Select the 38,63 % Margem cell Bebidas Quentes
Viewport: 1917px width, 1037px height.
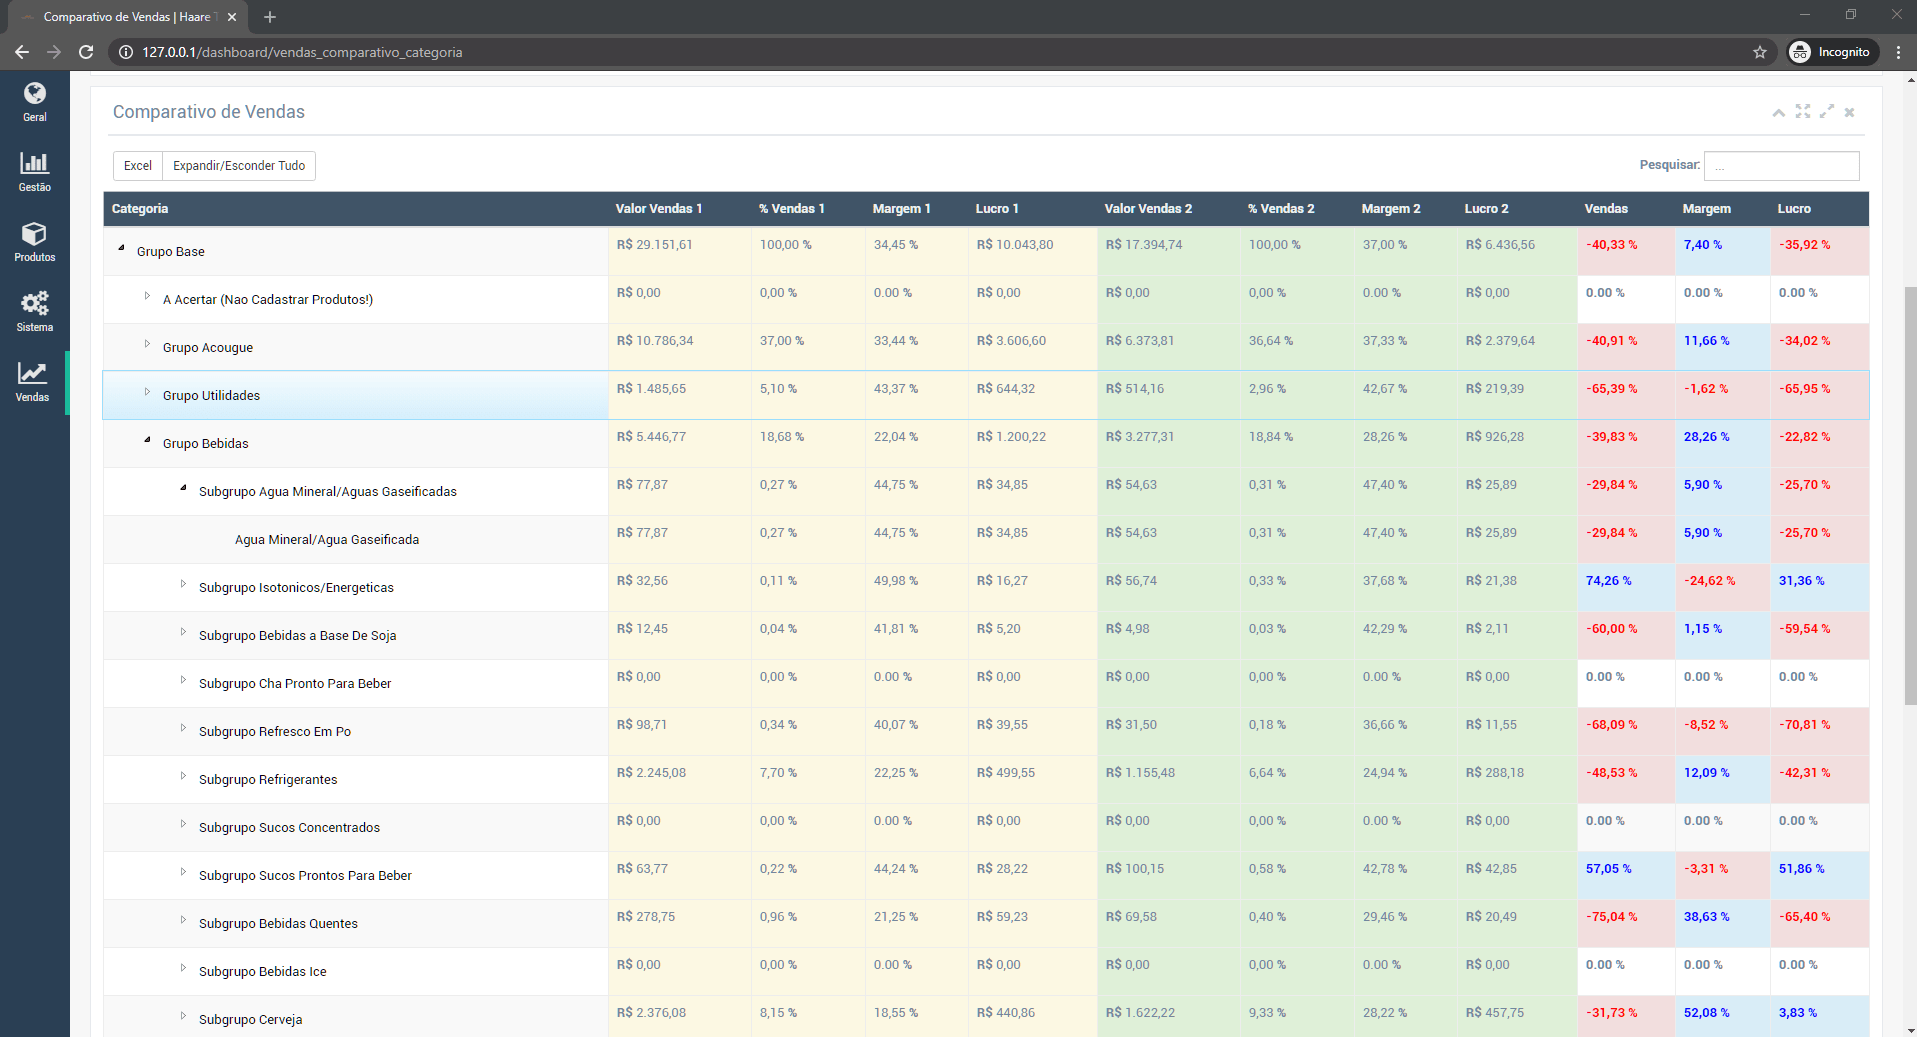pyautogui.click(x=1722, y=924)
